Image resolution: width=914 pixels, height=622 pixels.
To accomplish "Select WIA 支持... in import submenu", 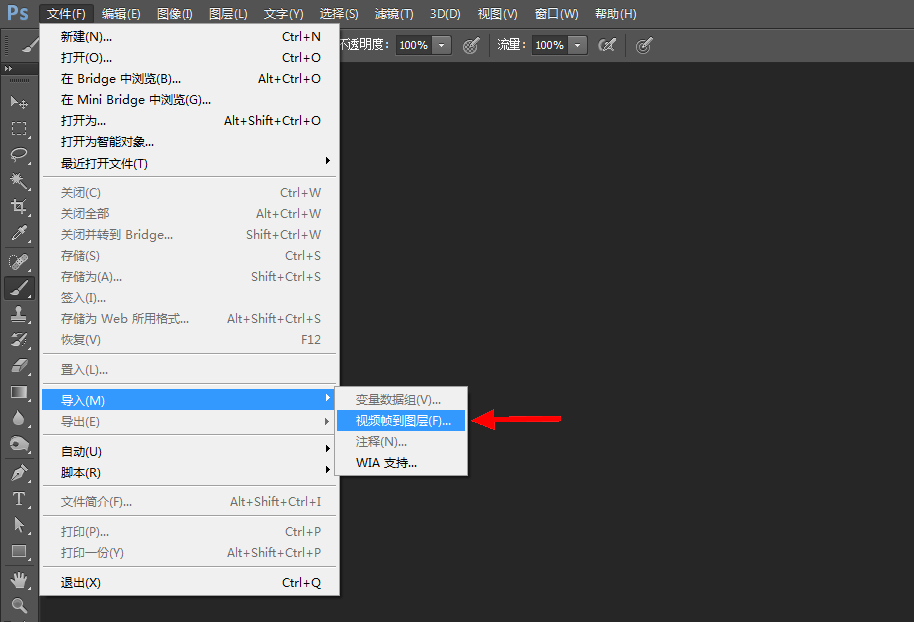I will pyautogui.click(x=386, y=463).
